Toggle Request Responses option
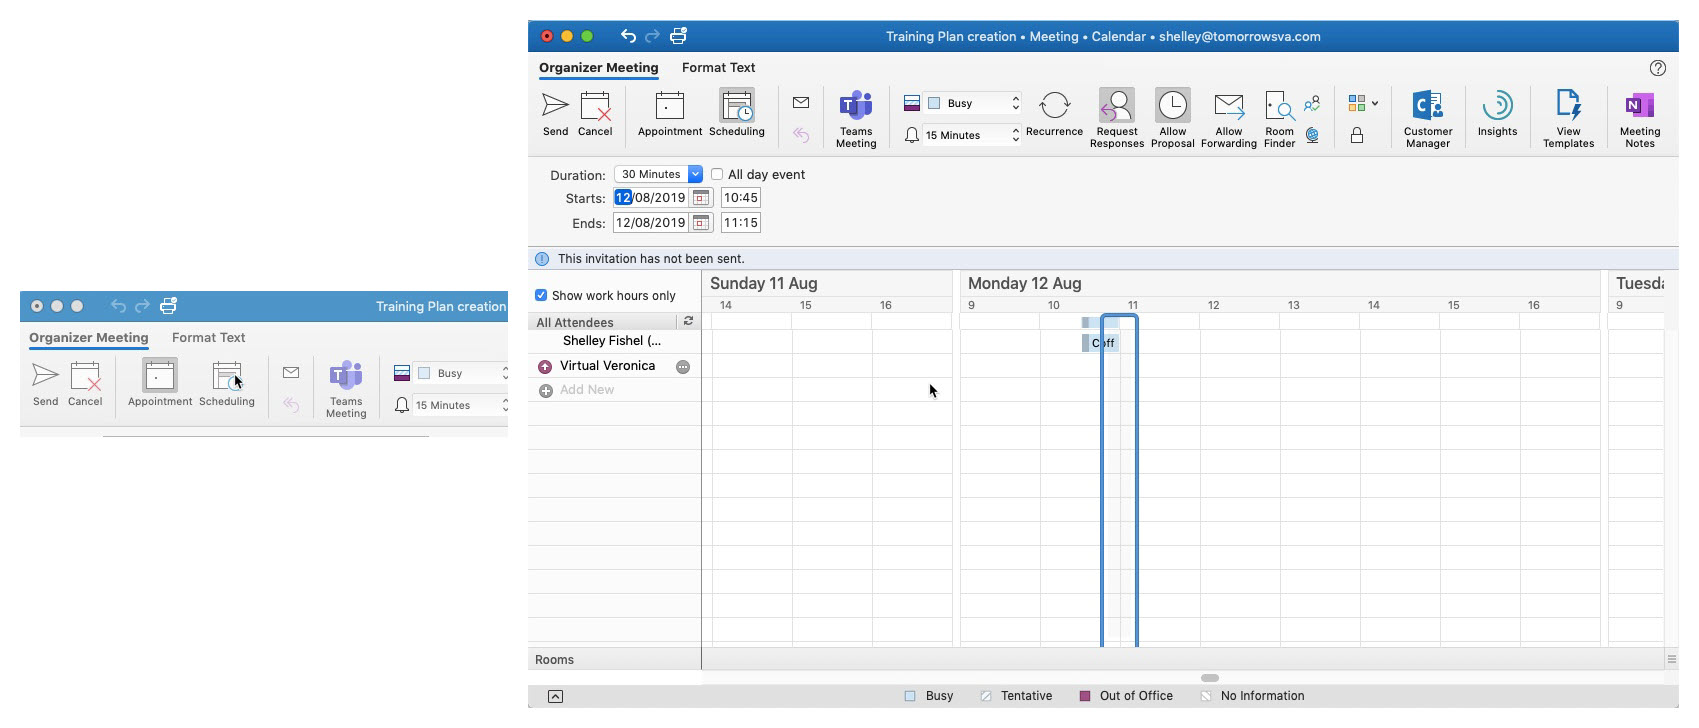 [x=1117, y=118]
